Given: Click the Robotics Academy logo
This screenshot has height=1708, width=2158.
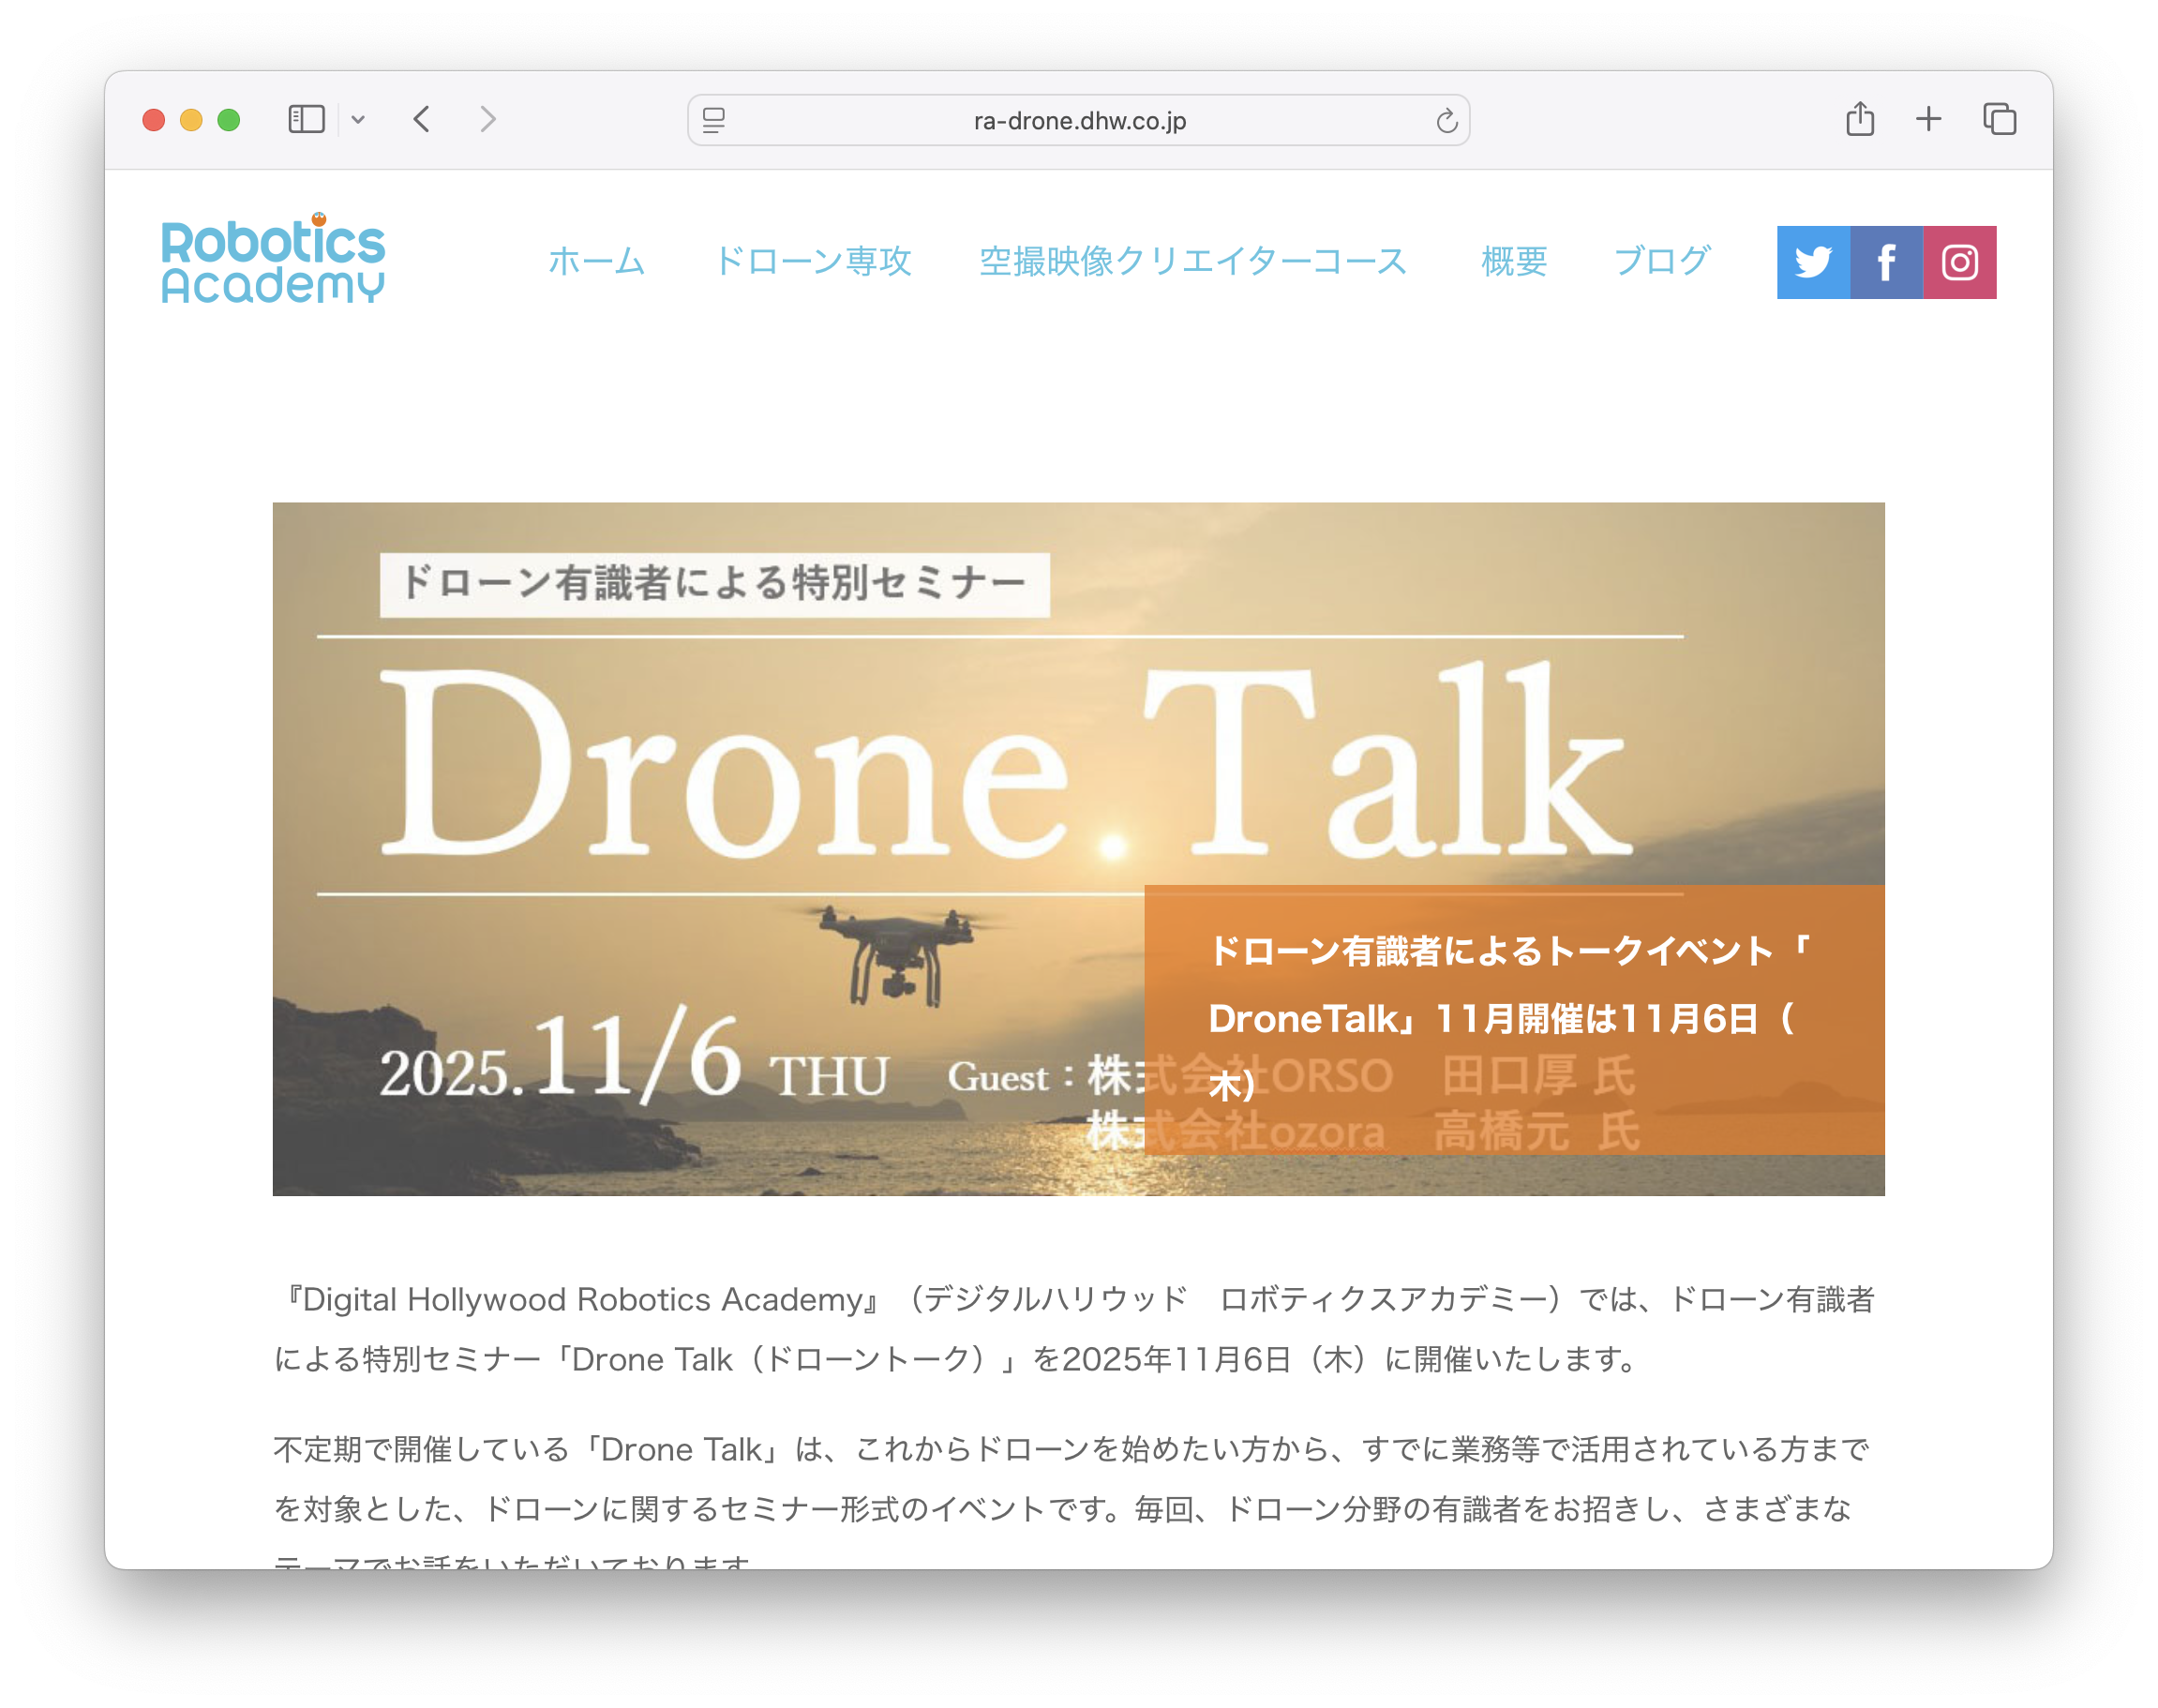Looking at the screenshot, I should (x=273, y=258).
